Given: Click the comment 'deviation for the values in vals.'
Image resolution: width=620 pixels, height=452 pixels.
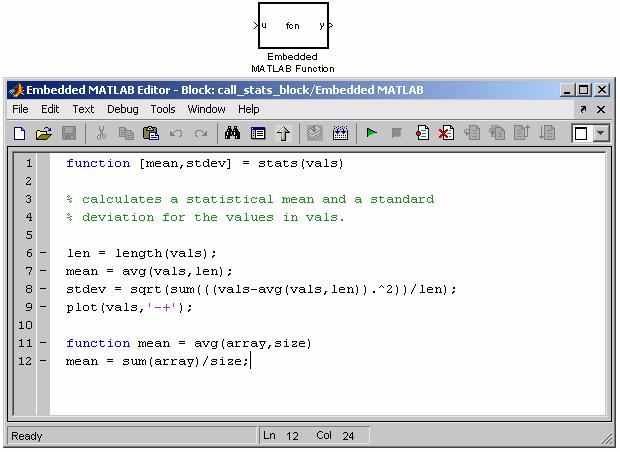Looking at the screenshot, I should 213,217.
